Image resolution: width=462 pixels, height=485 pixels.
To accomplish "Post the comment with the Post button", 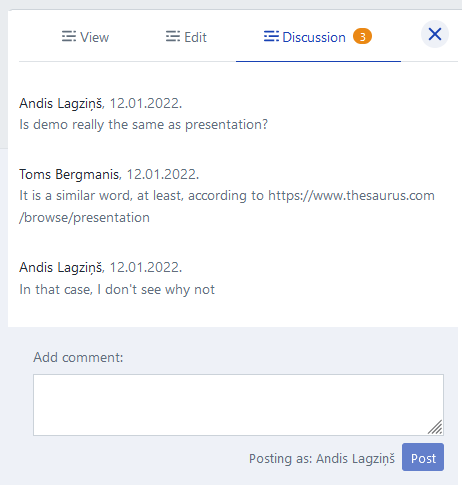I will click(x=423, y=457).
